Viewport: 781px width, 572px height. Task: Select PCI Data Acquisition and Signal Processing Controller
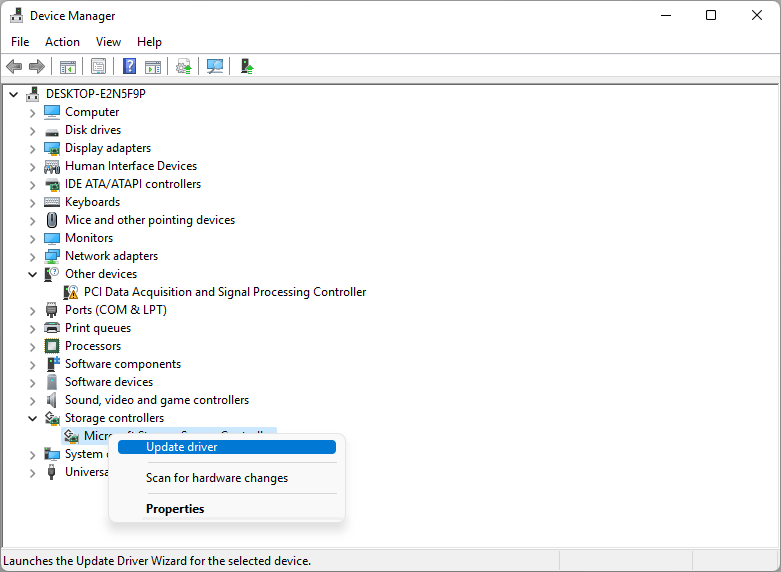(x=225, y=292)
